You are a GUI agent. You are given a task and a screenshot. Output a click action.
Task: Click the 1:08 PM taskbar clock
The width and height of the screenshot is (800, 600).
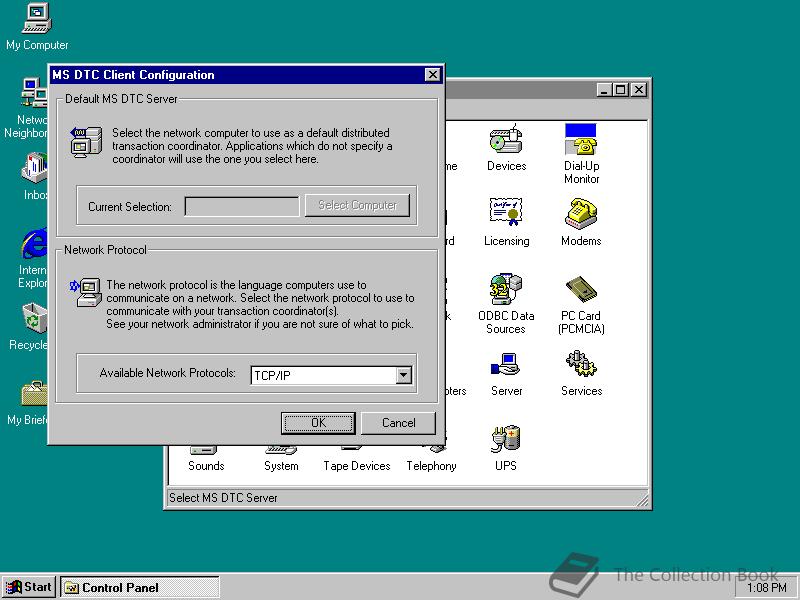coord(767,588)
